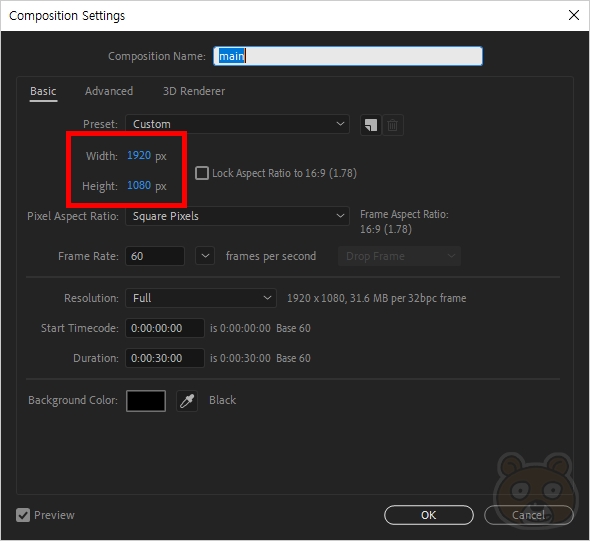Click the 1920 x 1080 memory info text

pos(376,298)
